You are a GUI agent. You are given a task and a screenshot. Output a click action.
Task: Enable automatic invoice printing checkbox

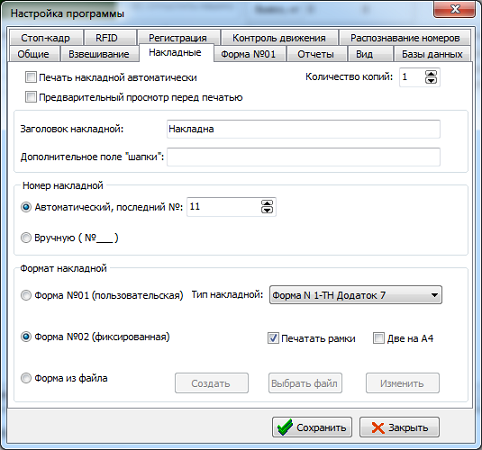pyautogui.click(x=31, y=77)
